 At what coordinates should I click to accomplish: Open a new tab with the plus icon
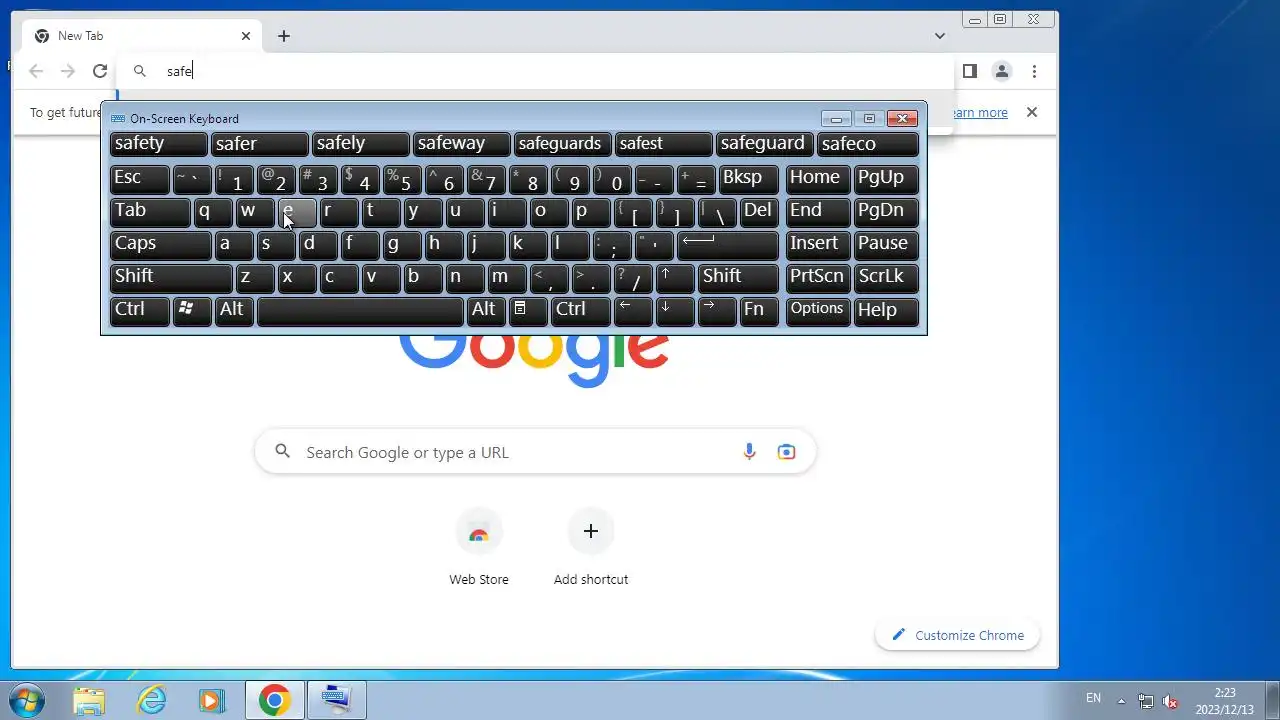[284, 36]
